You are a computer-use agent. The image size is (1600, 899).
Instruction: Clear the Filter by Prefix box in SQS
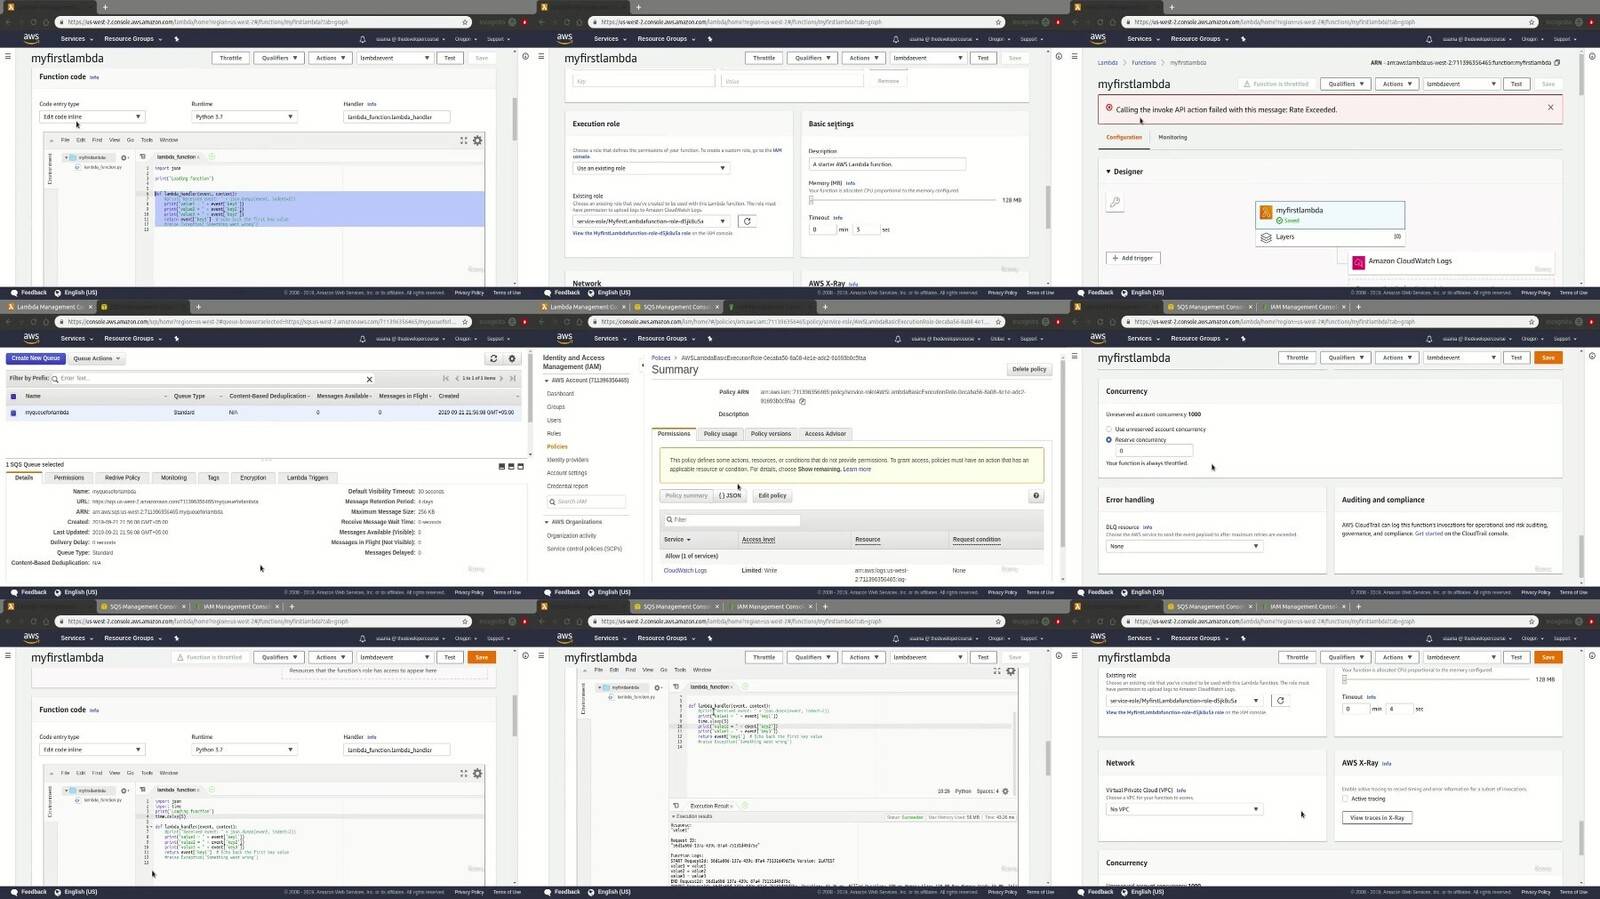[x=369, y=379]
